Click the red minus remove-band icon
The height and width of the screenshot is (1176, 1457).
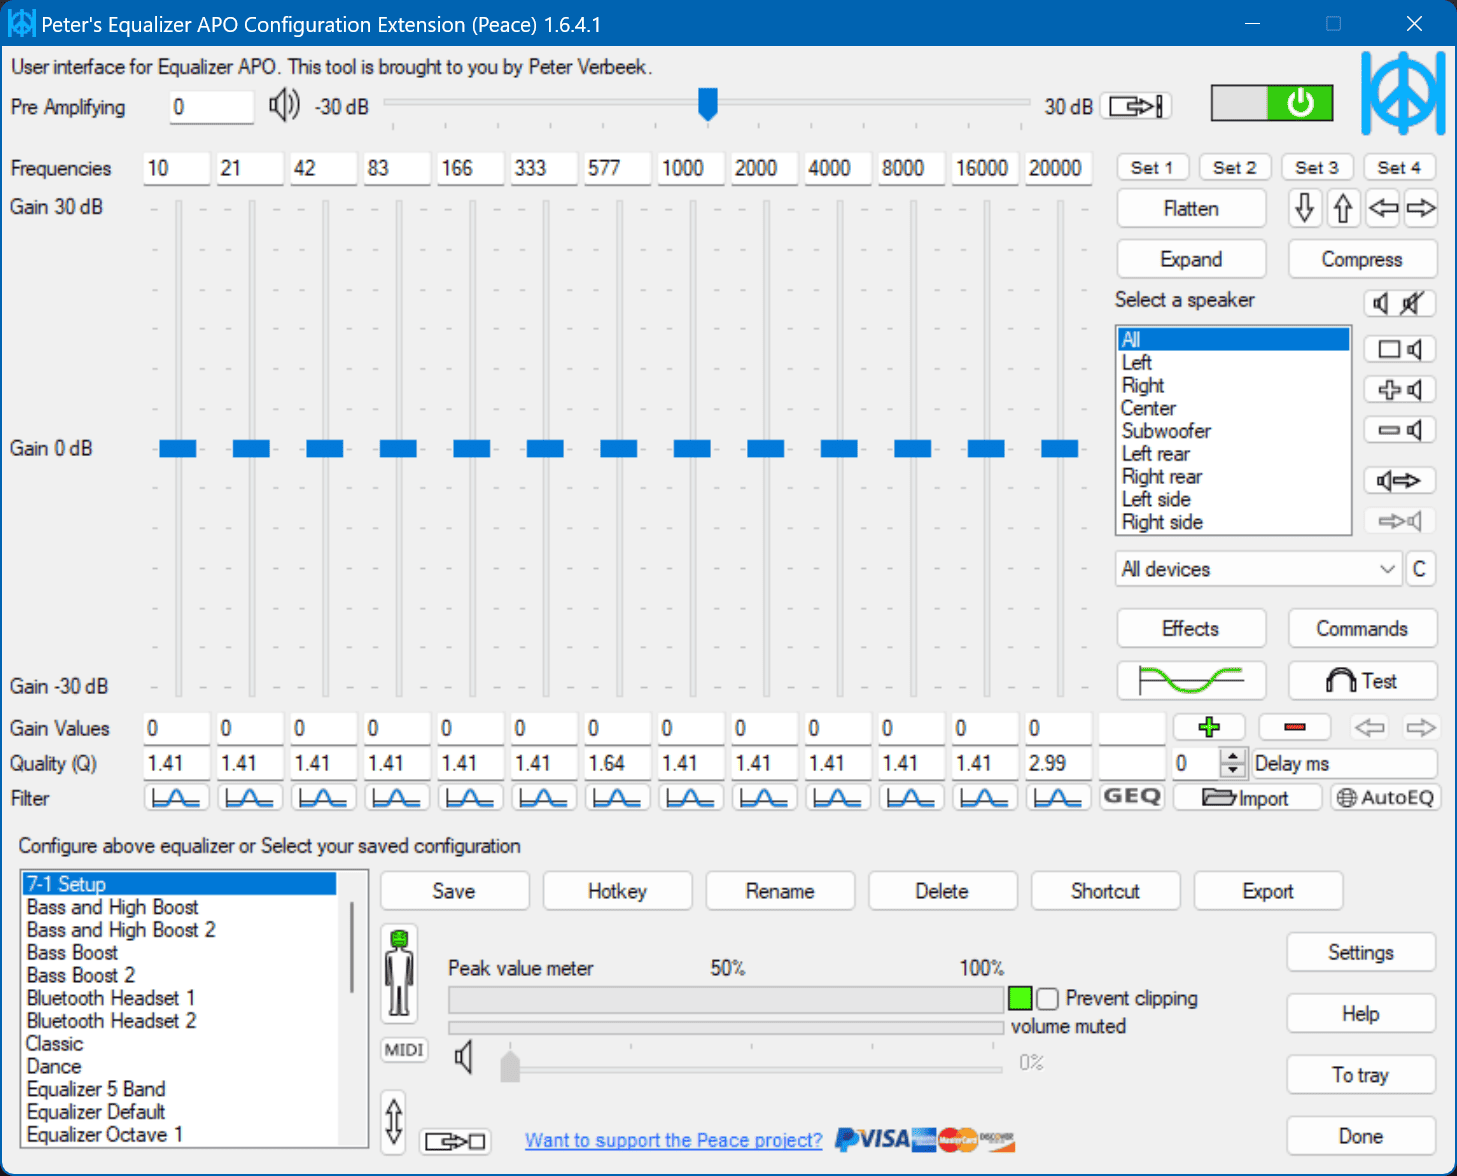click(x=1294, y=727)
